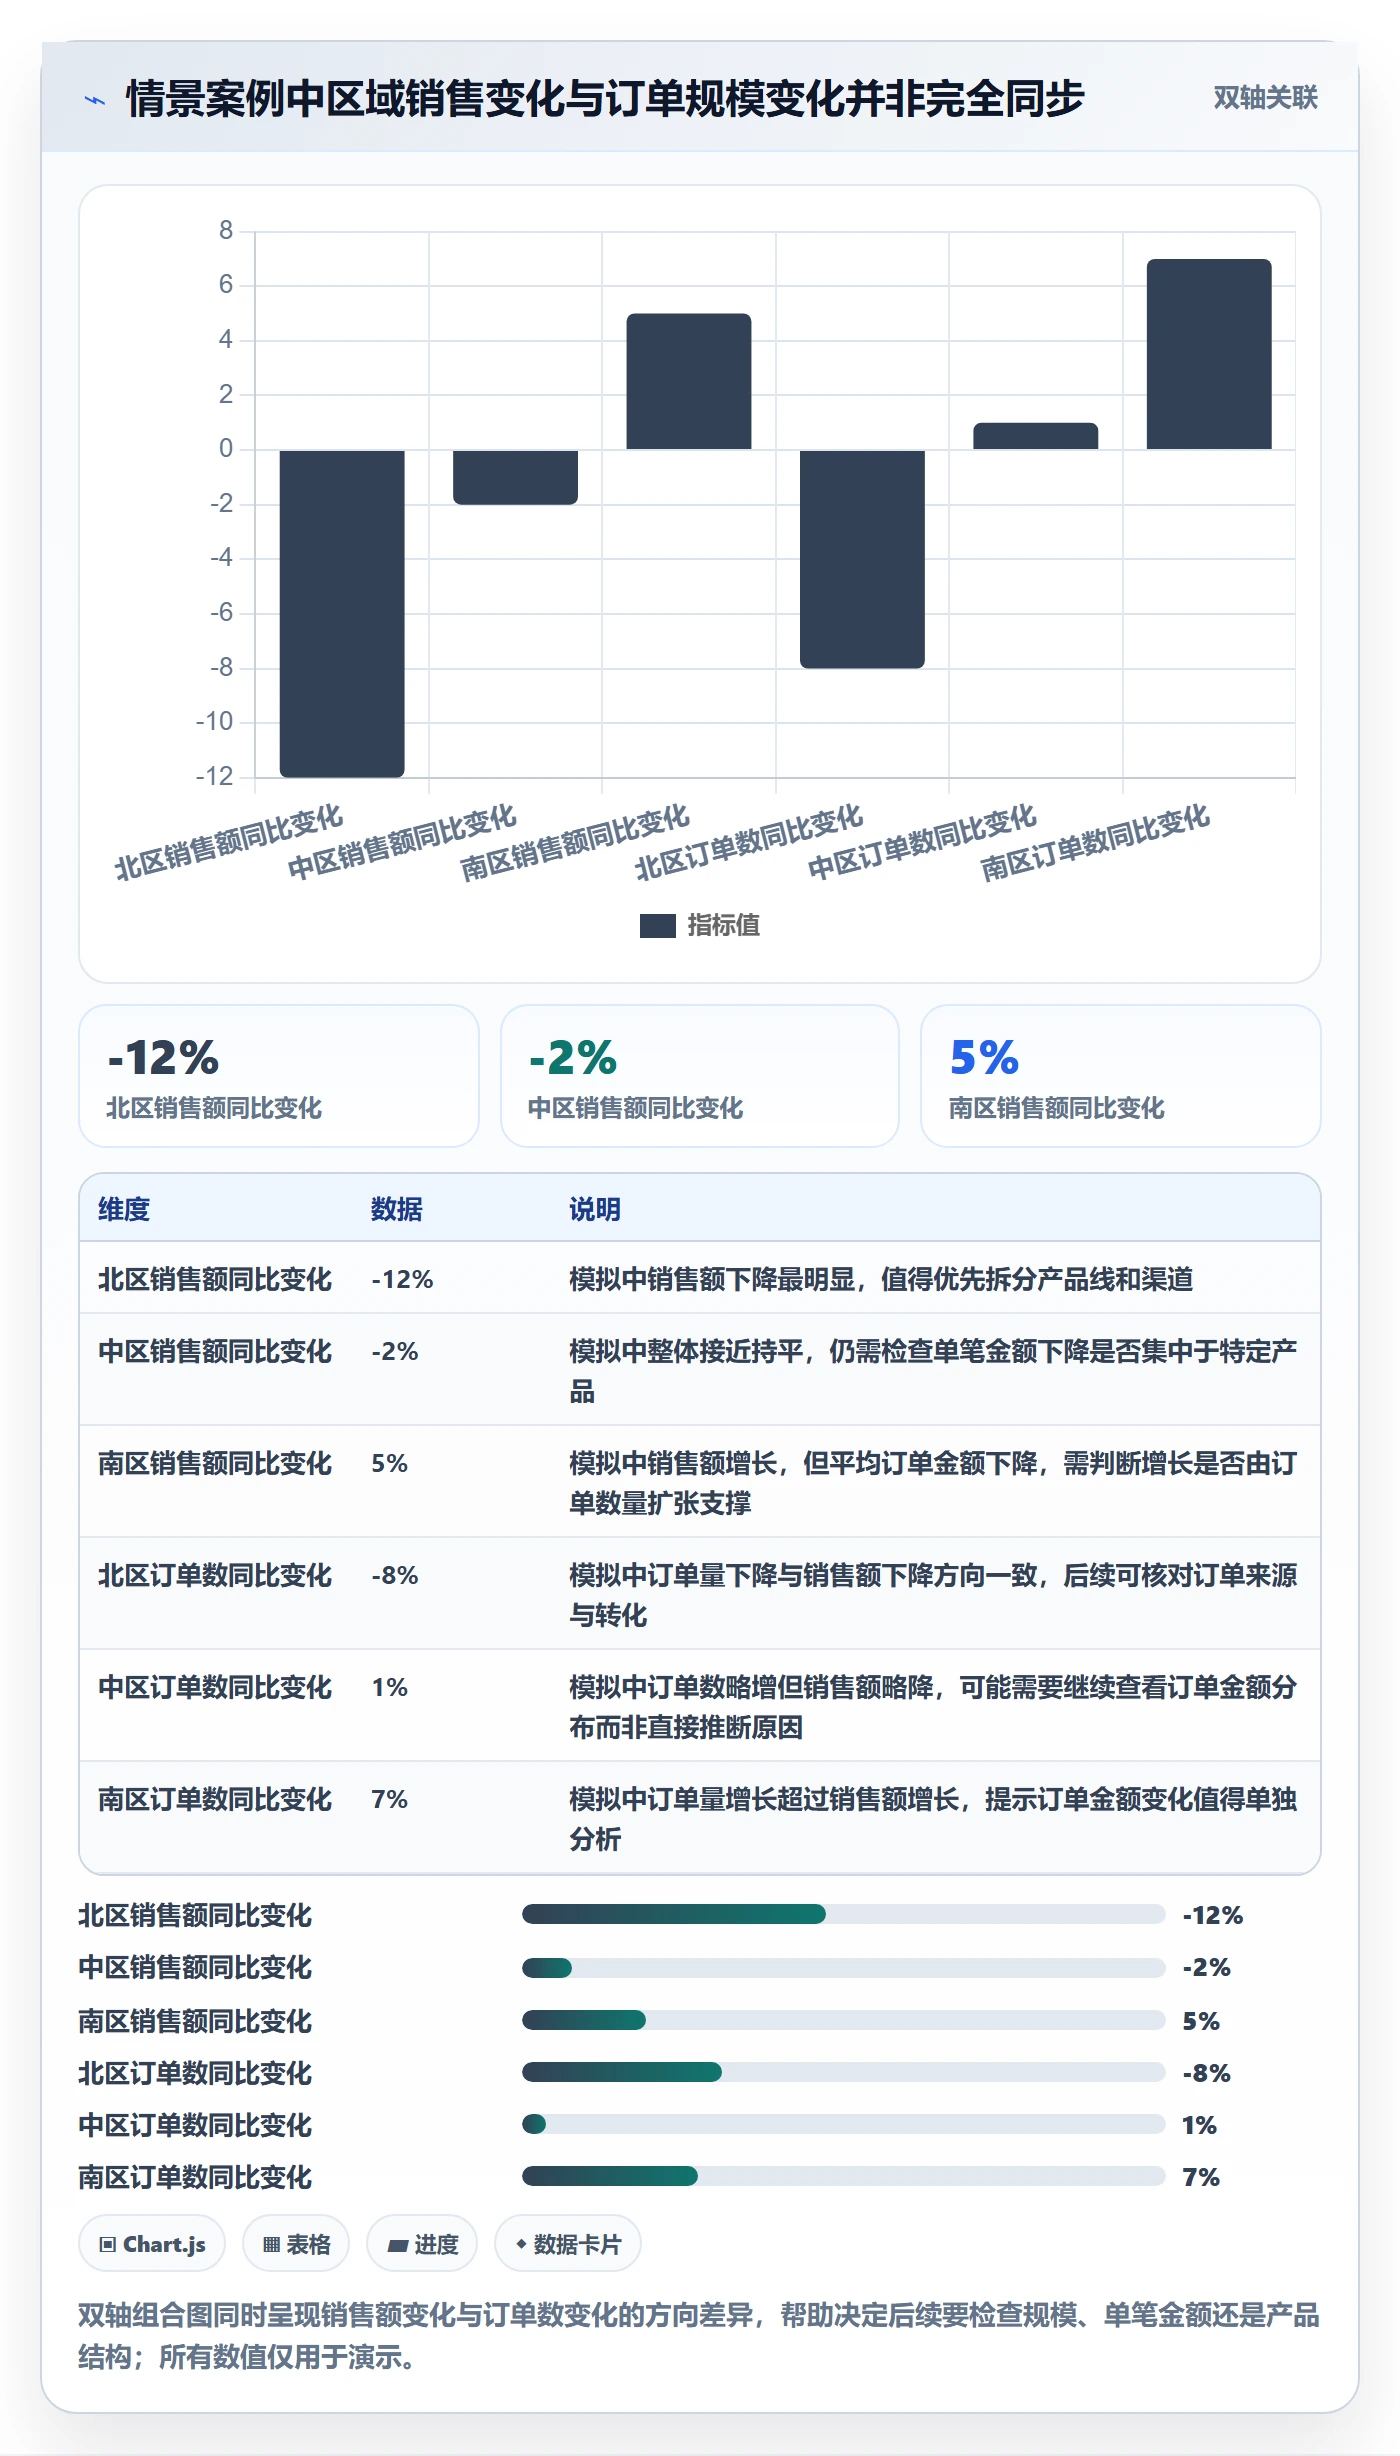This screenshot has width=1400, height=2456.
Task: Select table row cell 北区销售额同比变化
Action: pos(215,1279)
